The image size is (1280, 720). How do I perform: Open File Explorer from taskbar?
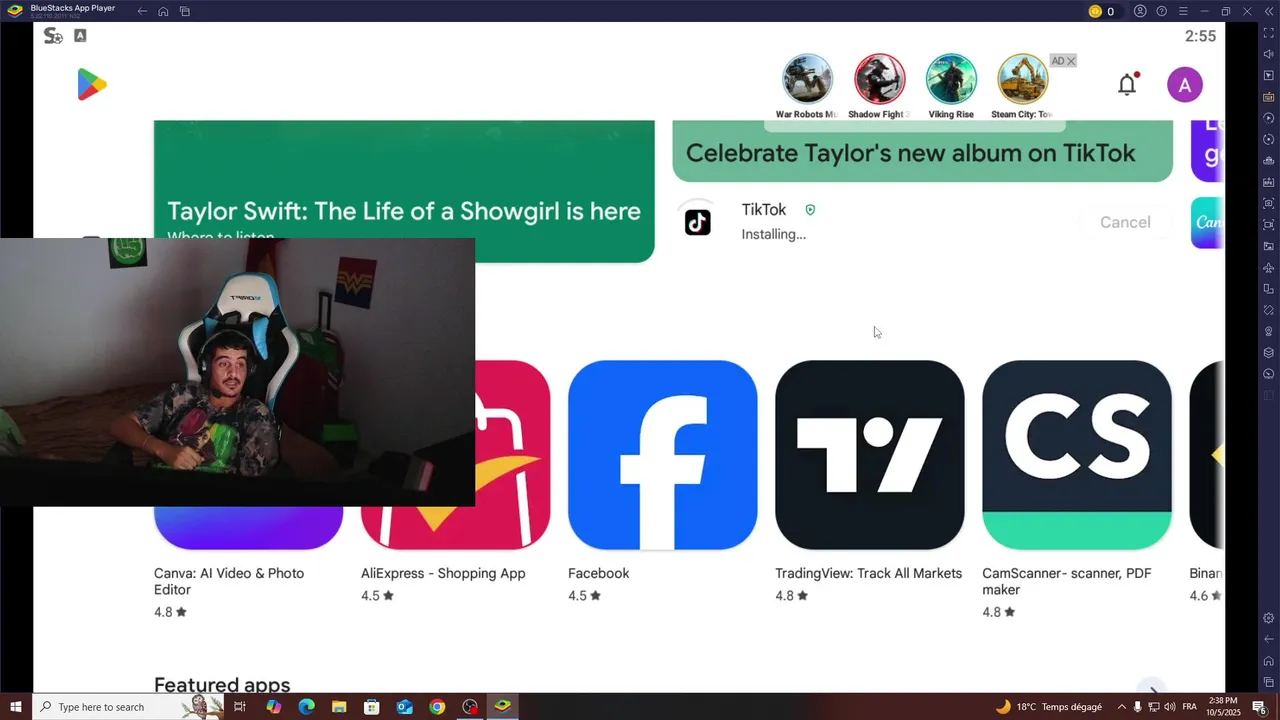[339, 707]
